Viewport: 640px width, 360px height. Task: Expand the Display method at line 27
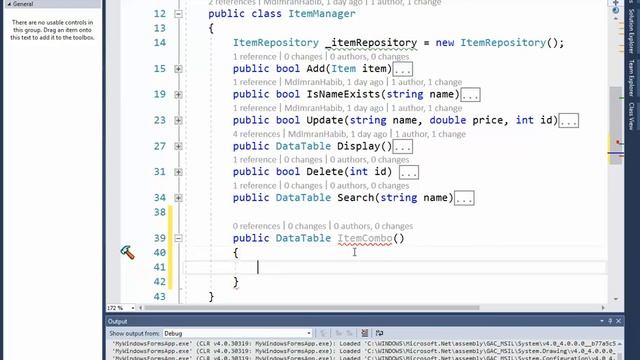click(x=178, y=146)
